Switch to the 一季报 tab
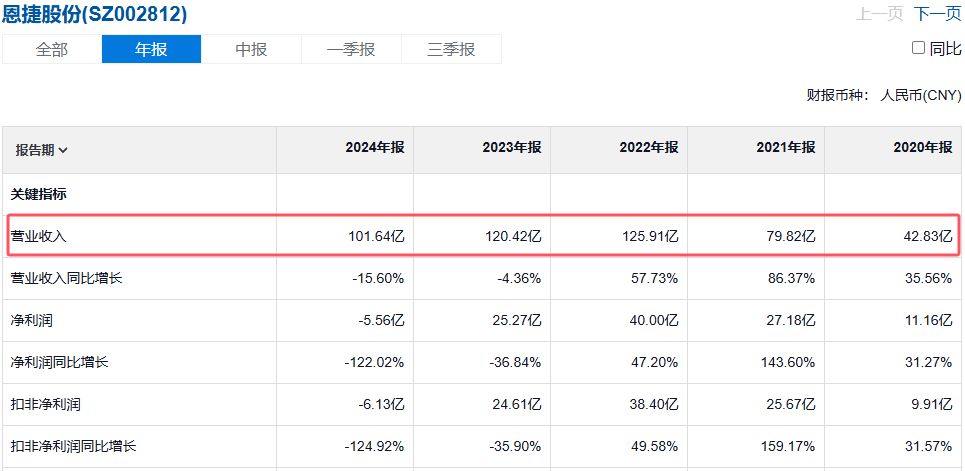The image size is (965, 471). [351, 49]
